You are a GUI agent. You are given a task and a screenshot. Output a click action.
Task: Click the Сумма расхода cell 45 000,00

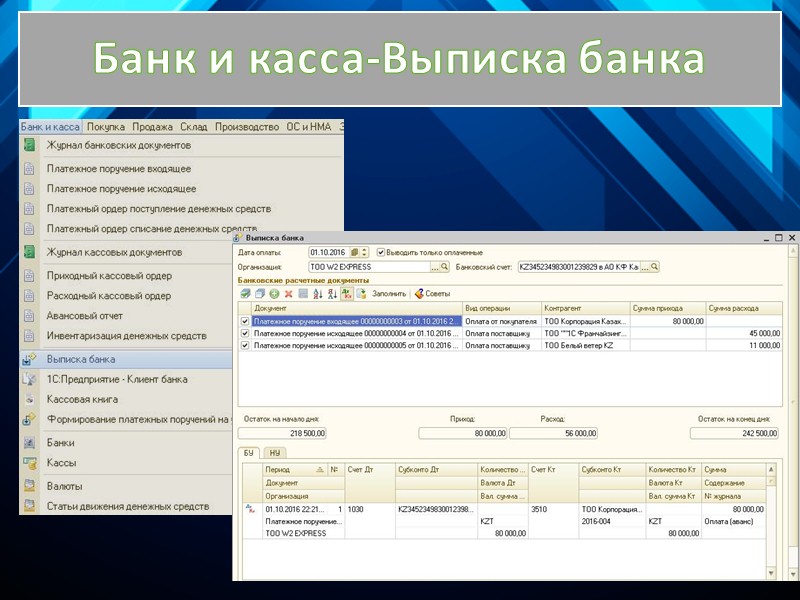744,333
